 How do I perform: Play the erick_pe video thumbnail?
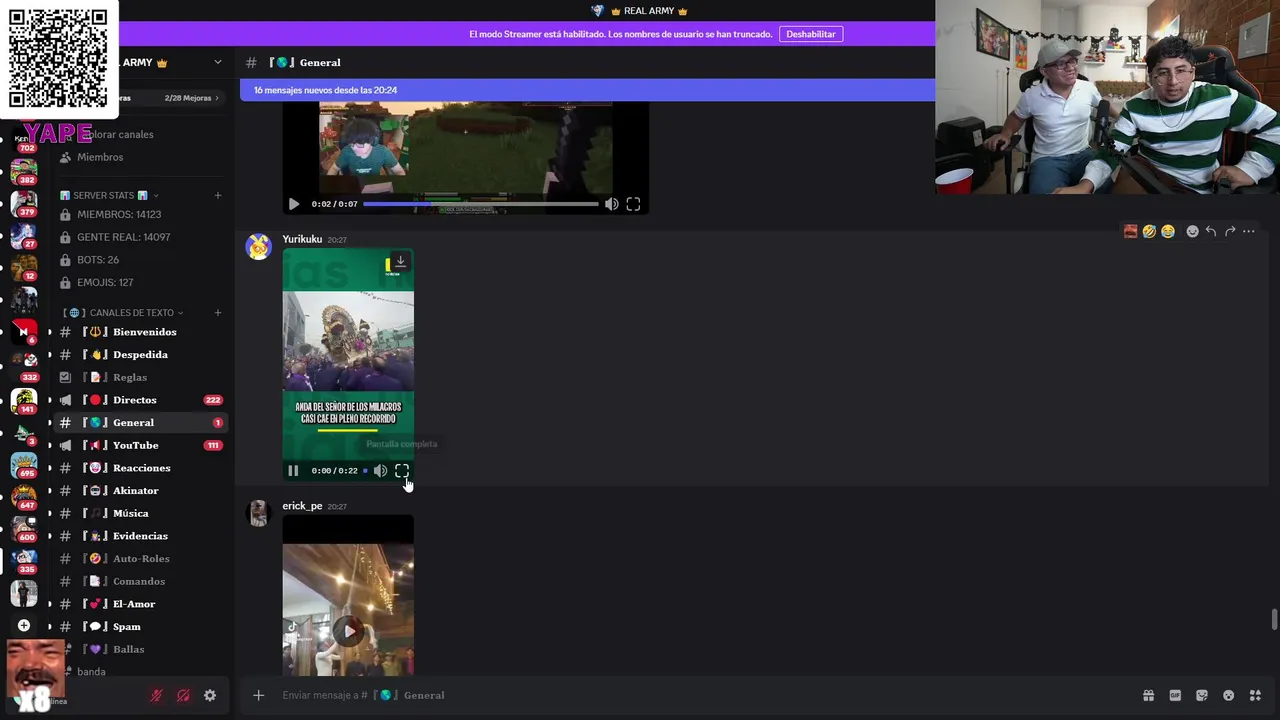348,631
